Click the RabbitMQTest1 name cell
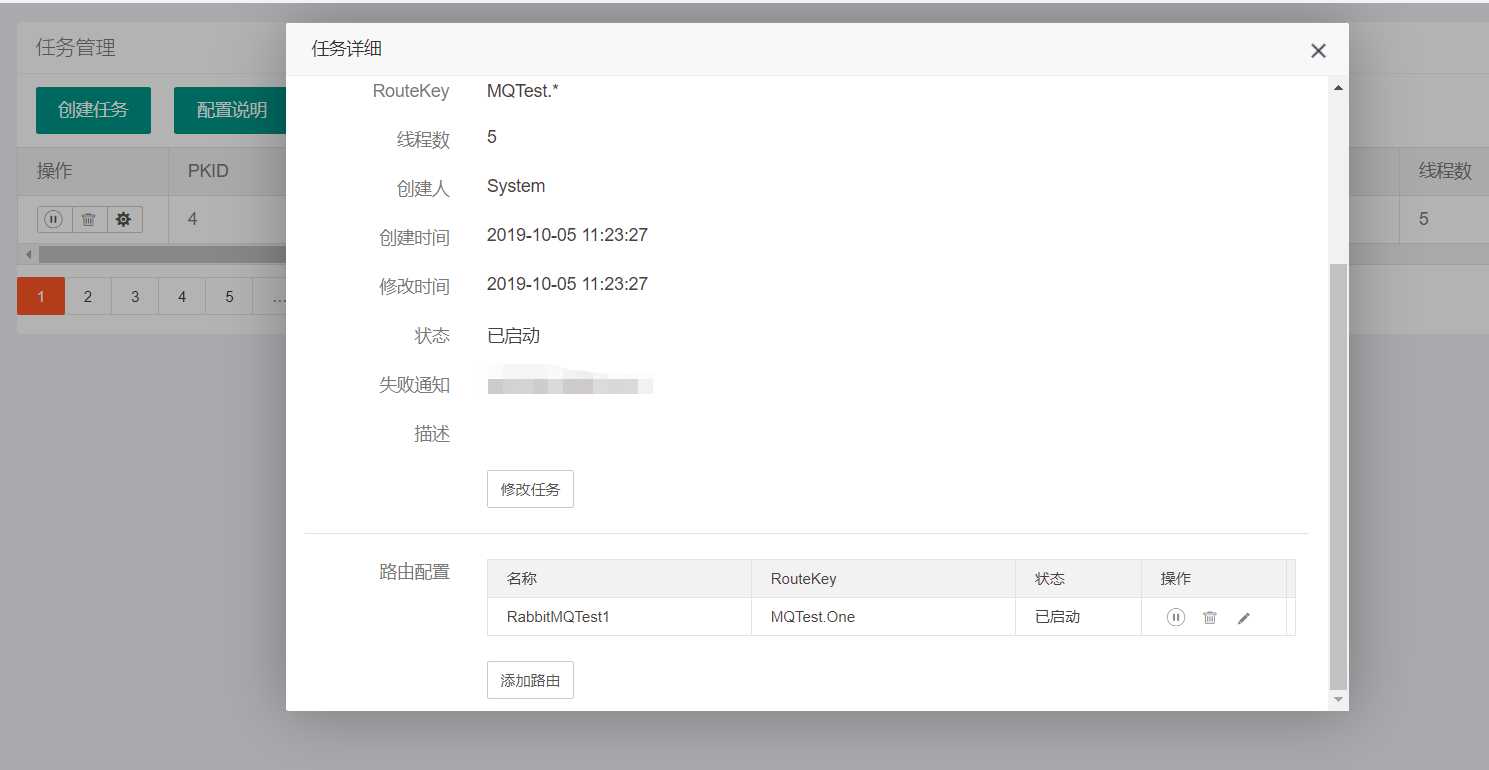 (x=619, y=617)
